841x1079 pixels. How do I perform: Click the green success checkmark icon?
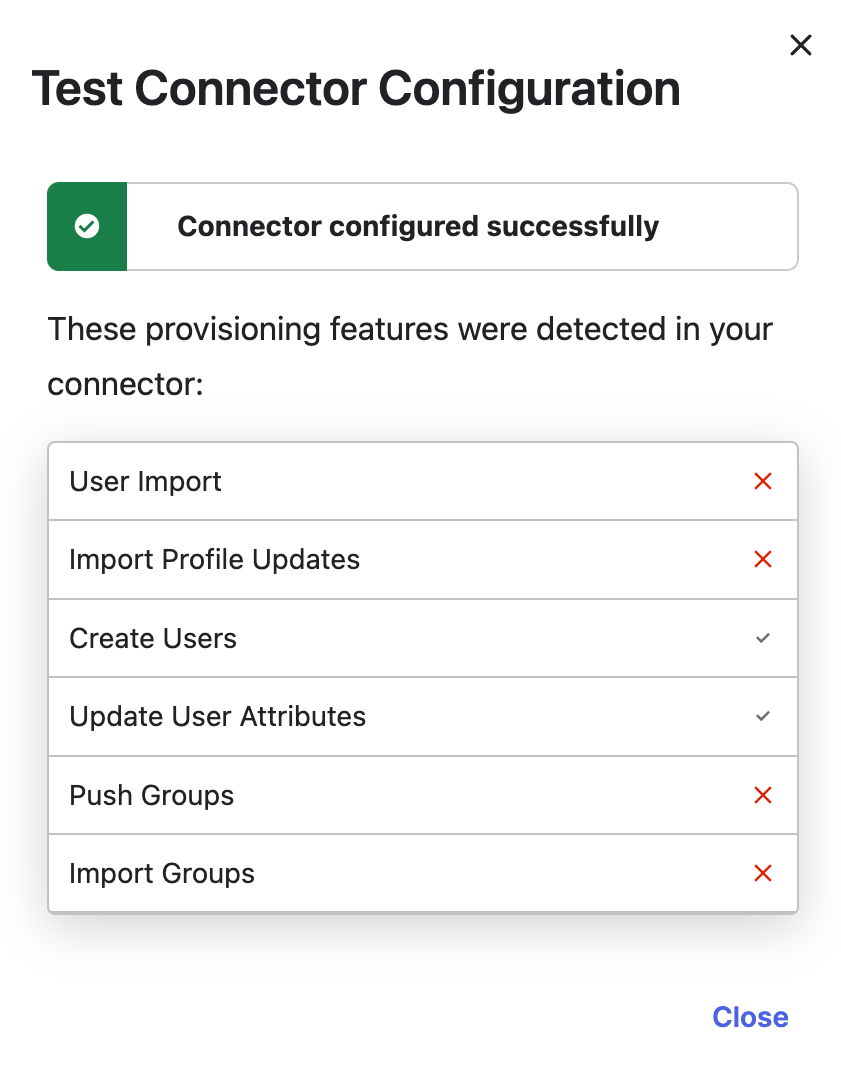(x=87, y=226)
